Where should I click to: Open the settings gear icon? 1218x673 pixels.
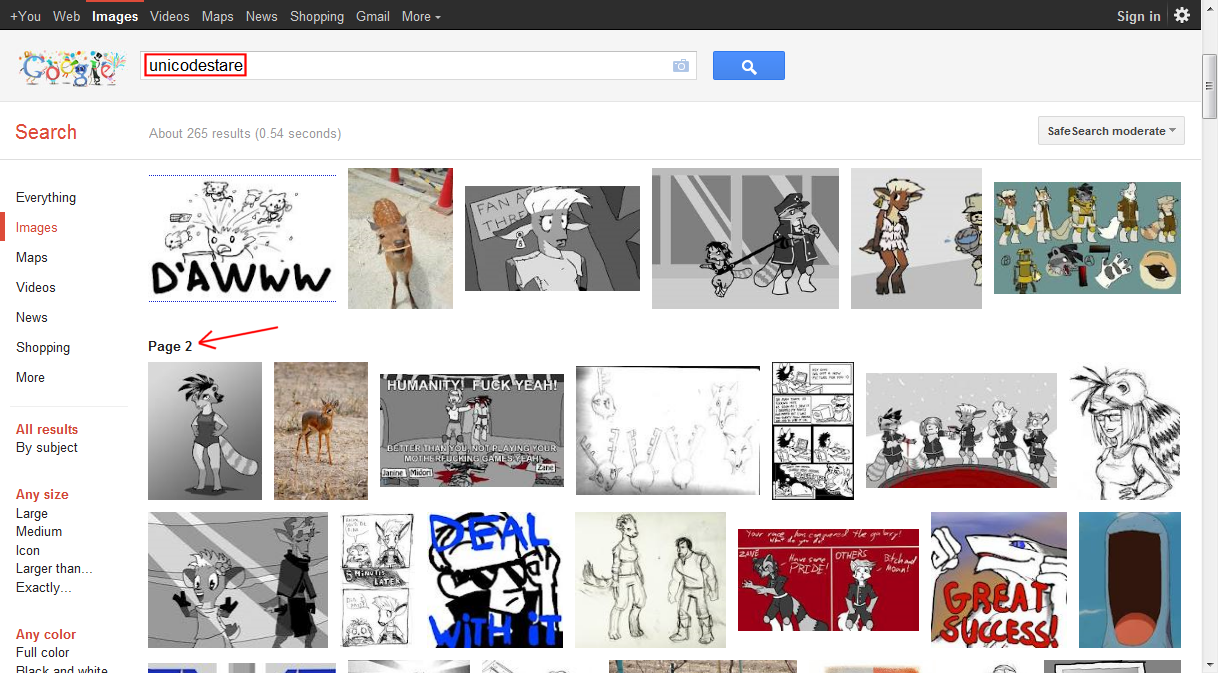point(1182,16)
